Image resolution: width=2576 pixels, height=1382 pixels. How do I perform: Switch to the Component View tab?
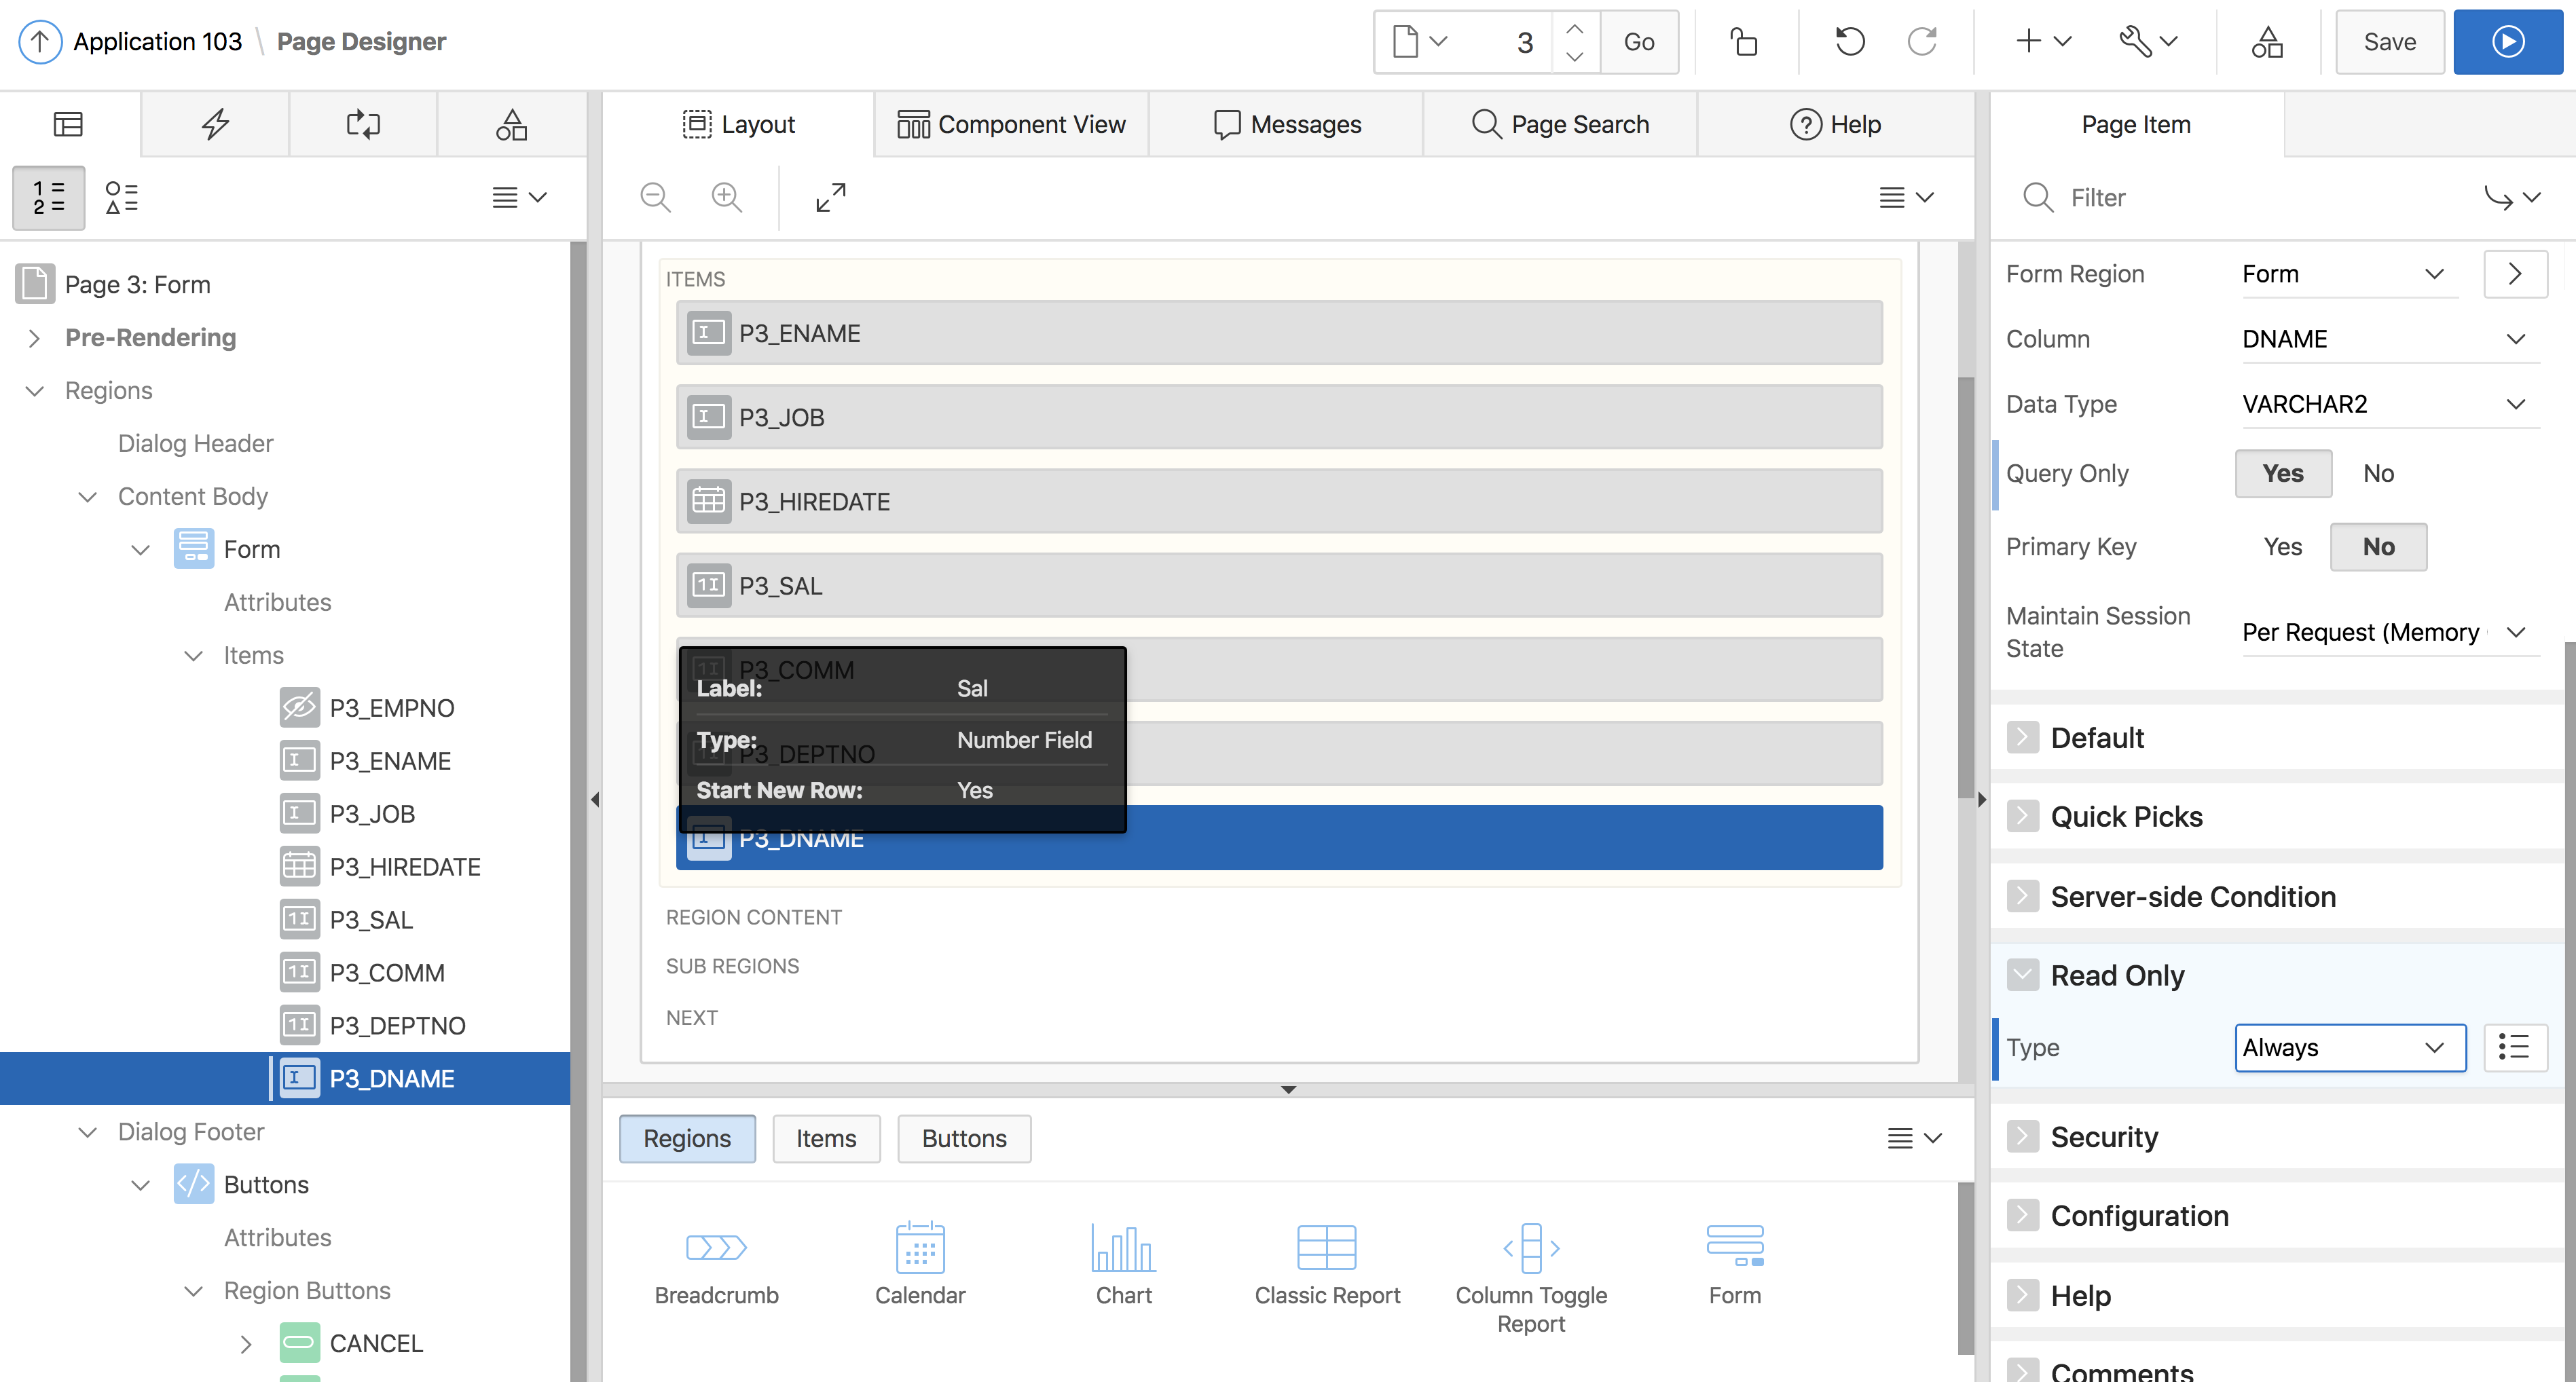click(x=1011, y=124)
